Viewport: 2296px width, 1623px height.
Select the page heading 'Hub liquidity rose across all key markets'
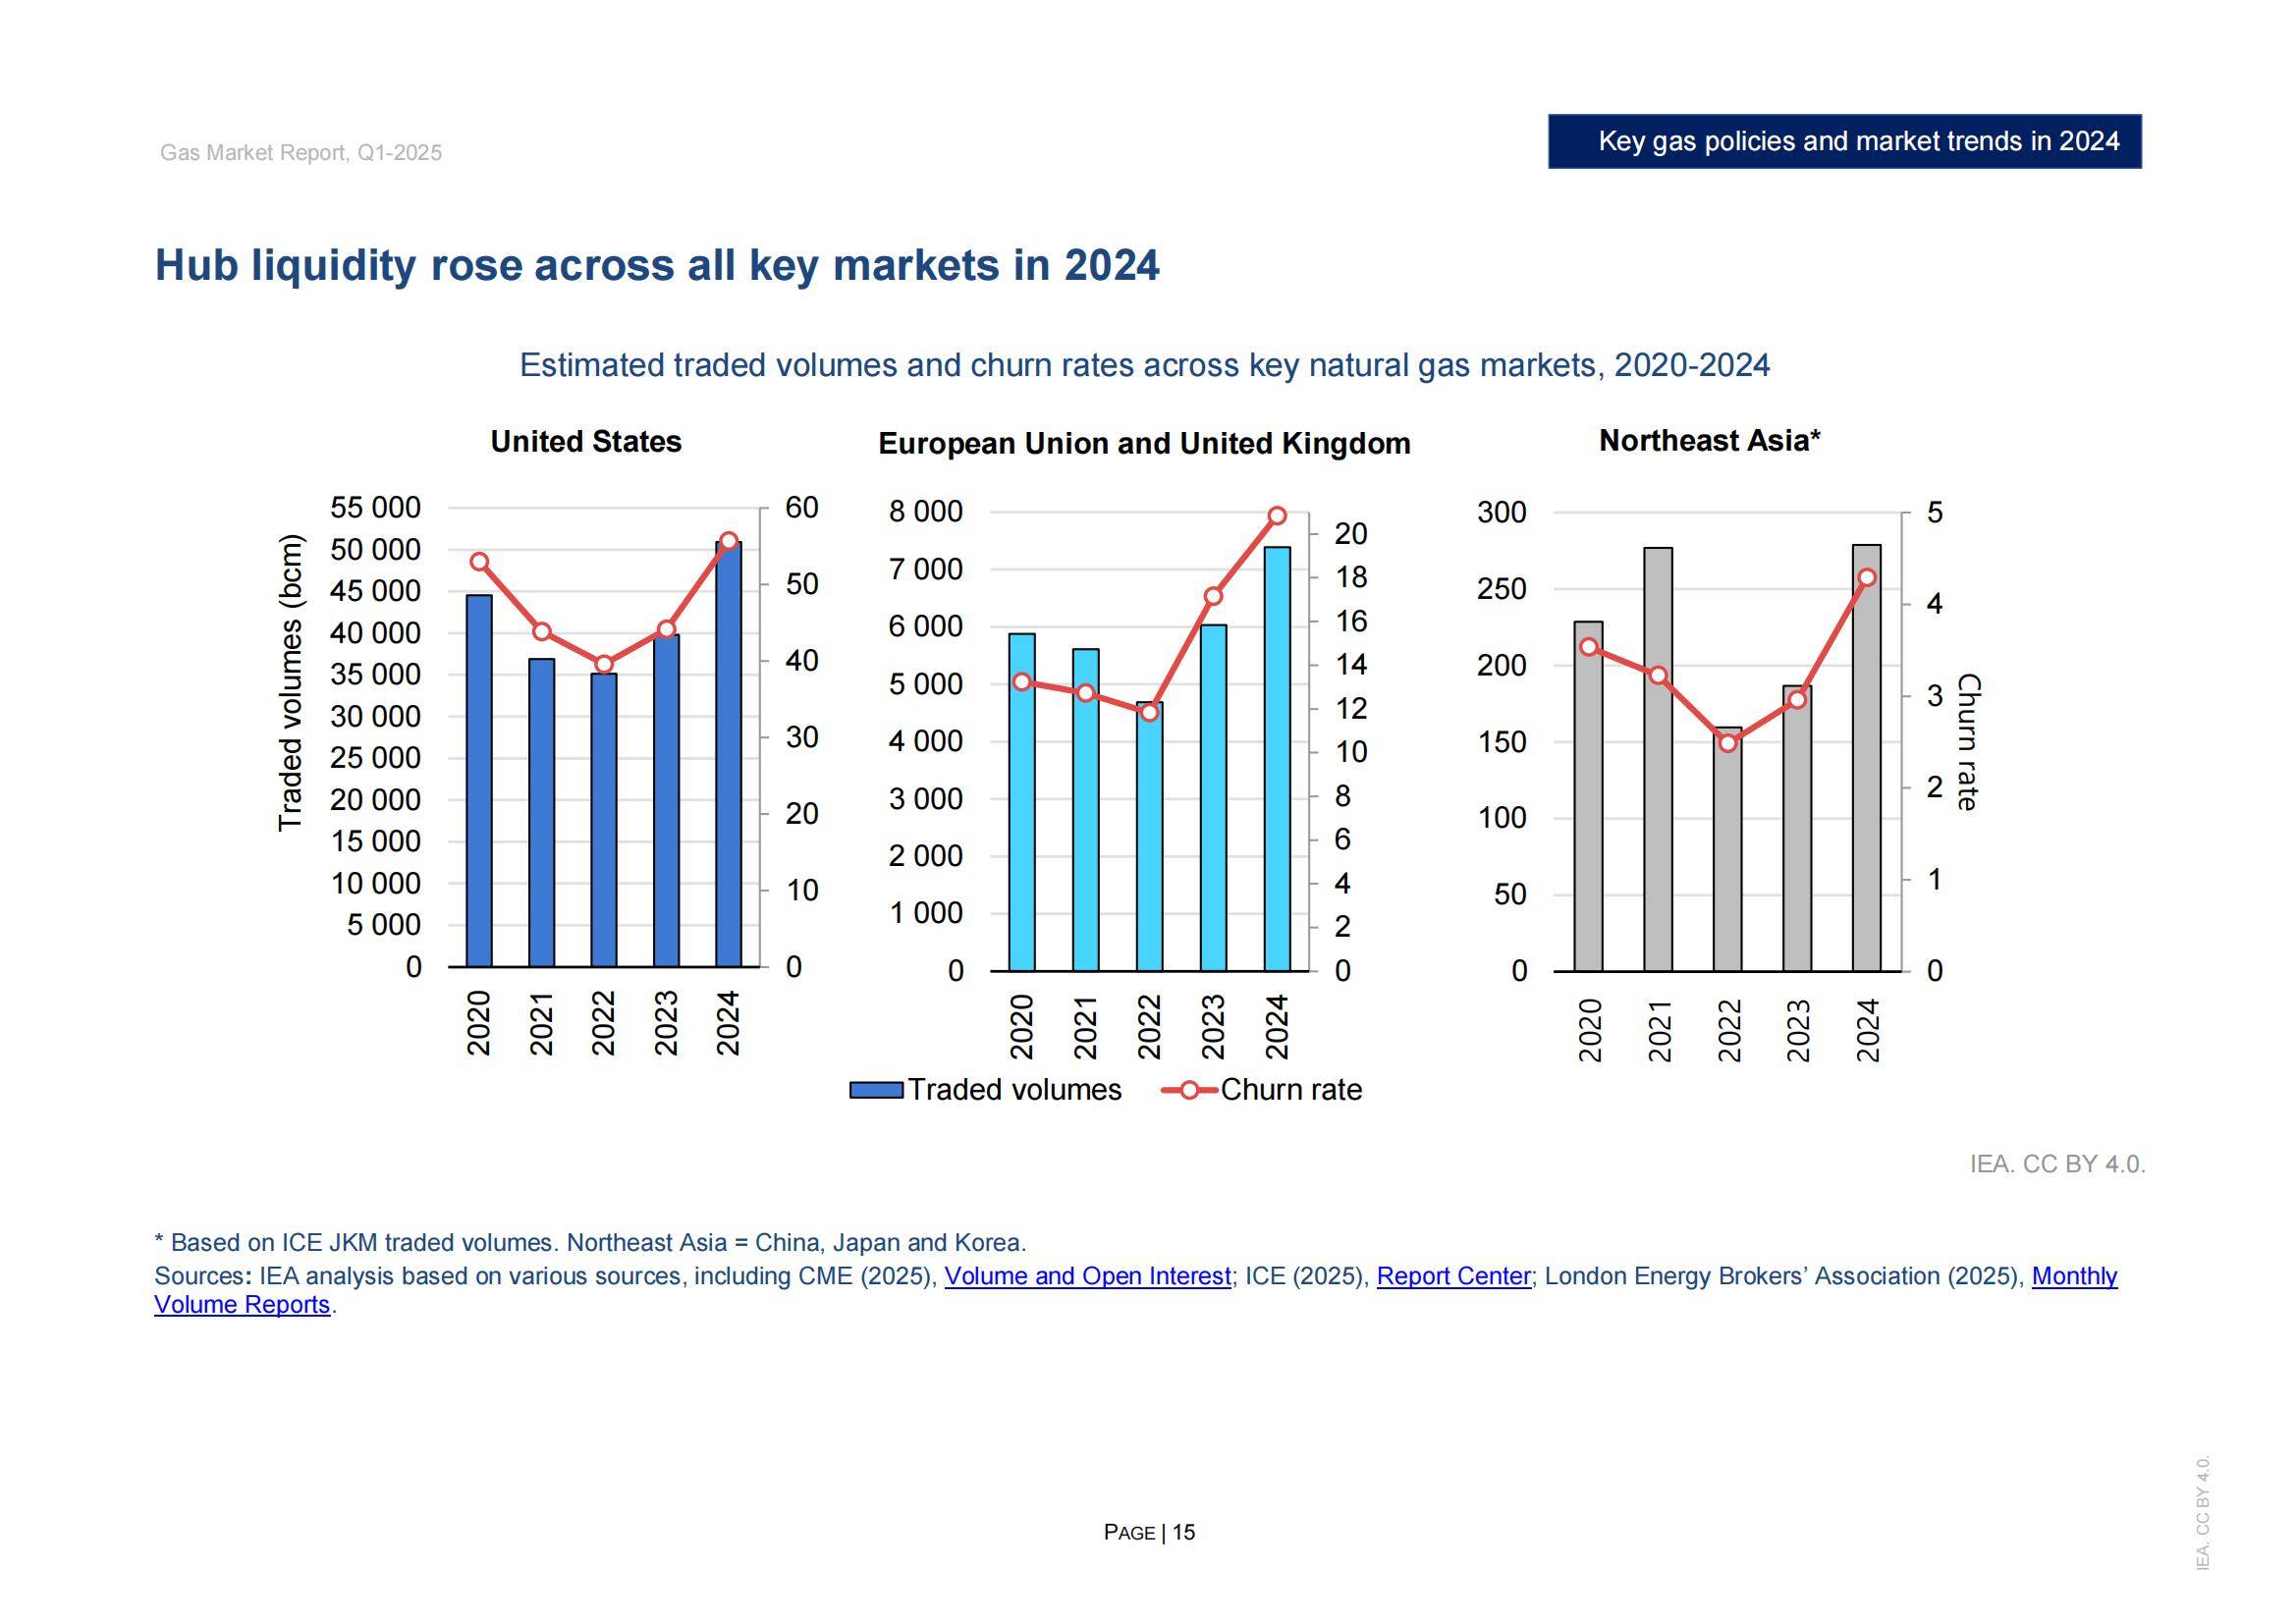656,265
